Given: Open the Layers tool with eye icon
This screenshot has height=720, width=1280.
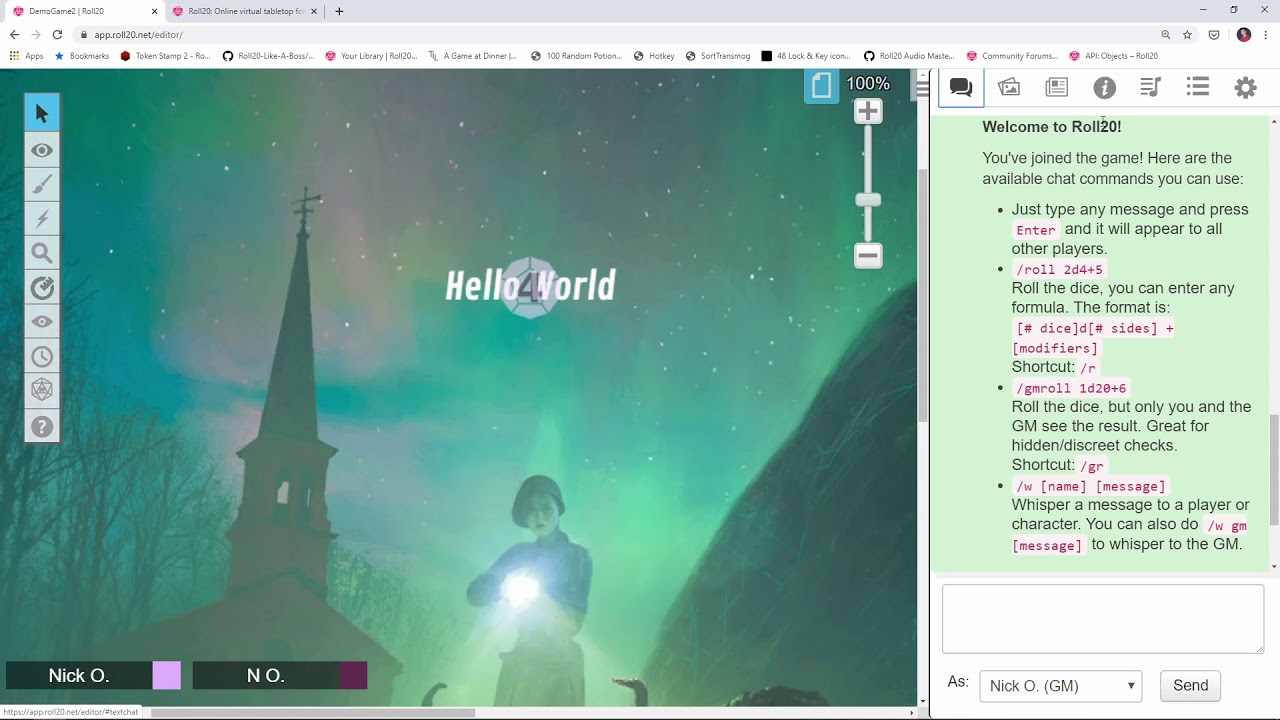Looking at the screenshot, I should pyautogui.click(x=42, y=150).
